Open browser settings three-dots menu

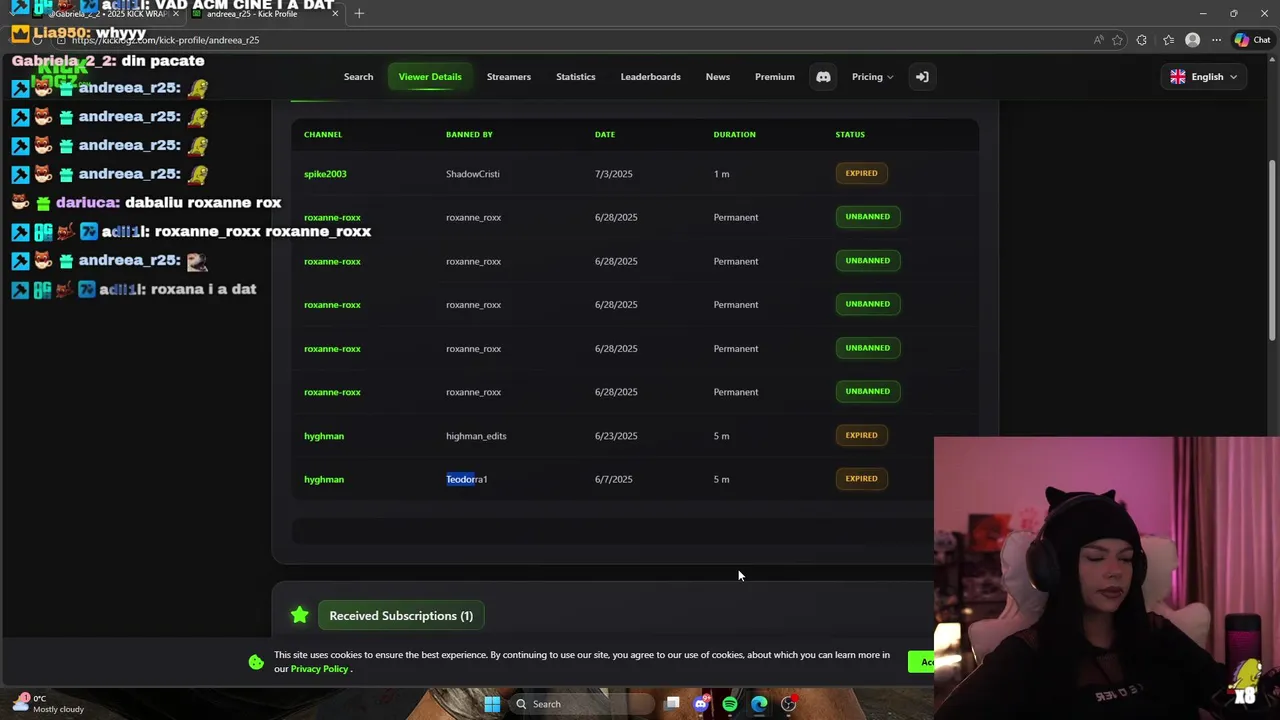click(1216, 40)
